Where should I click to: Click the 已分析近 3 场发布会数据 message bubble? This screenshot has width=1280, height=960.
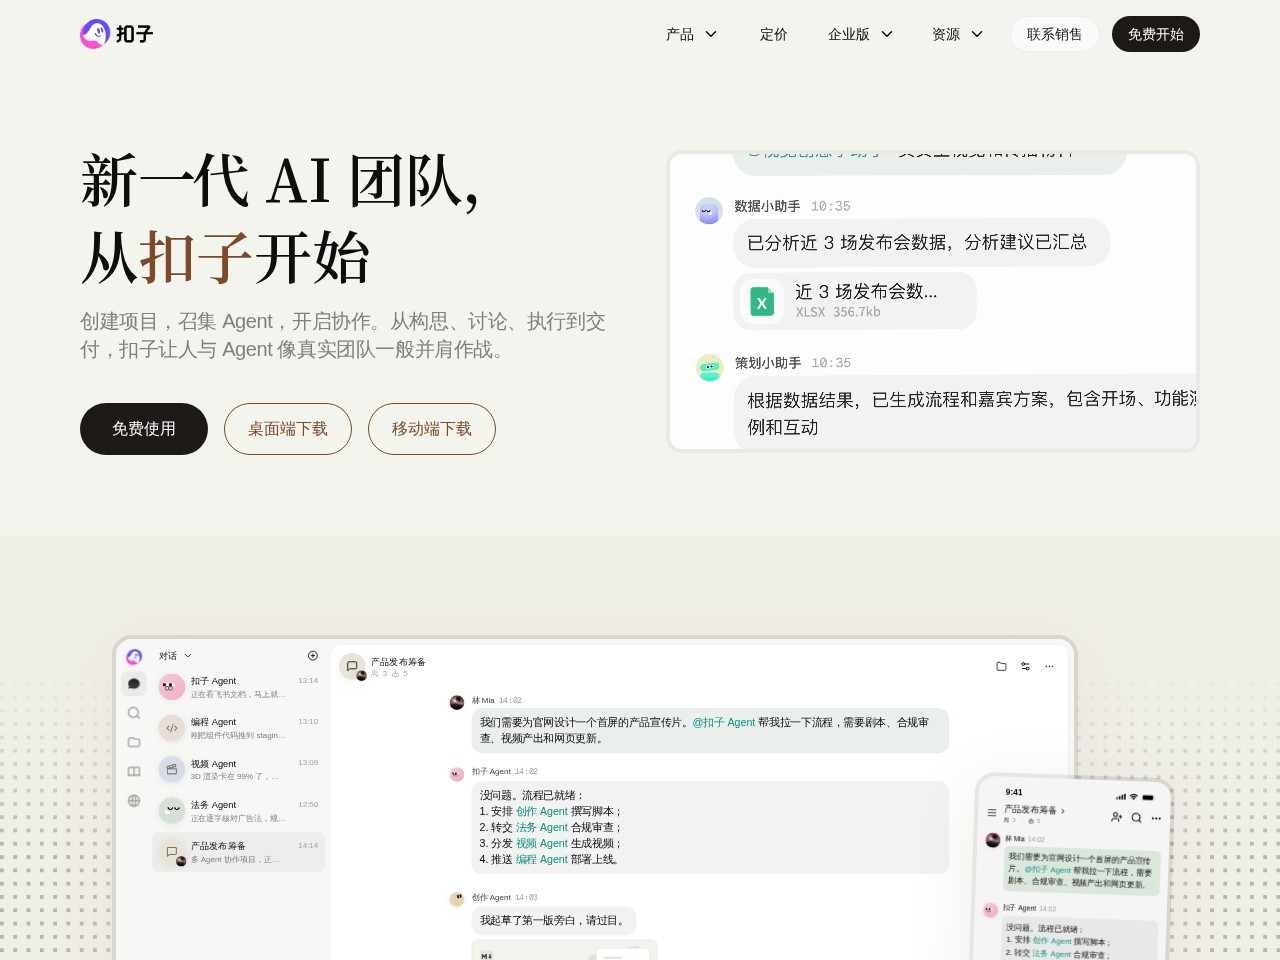[x=922, y=242]
